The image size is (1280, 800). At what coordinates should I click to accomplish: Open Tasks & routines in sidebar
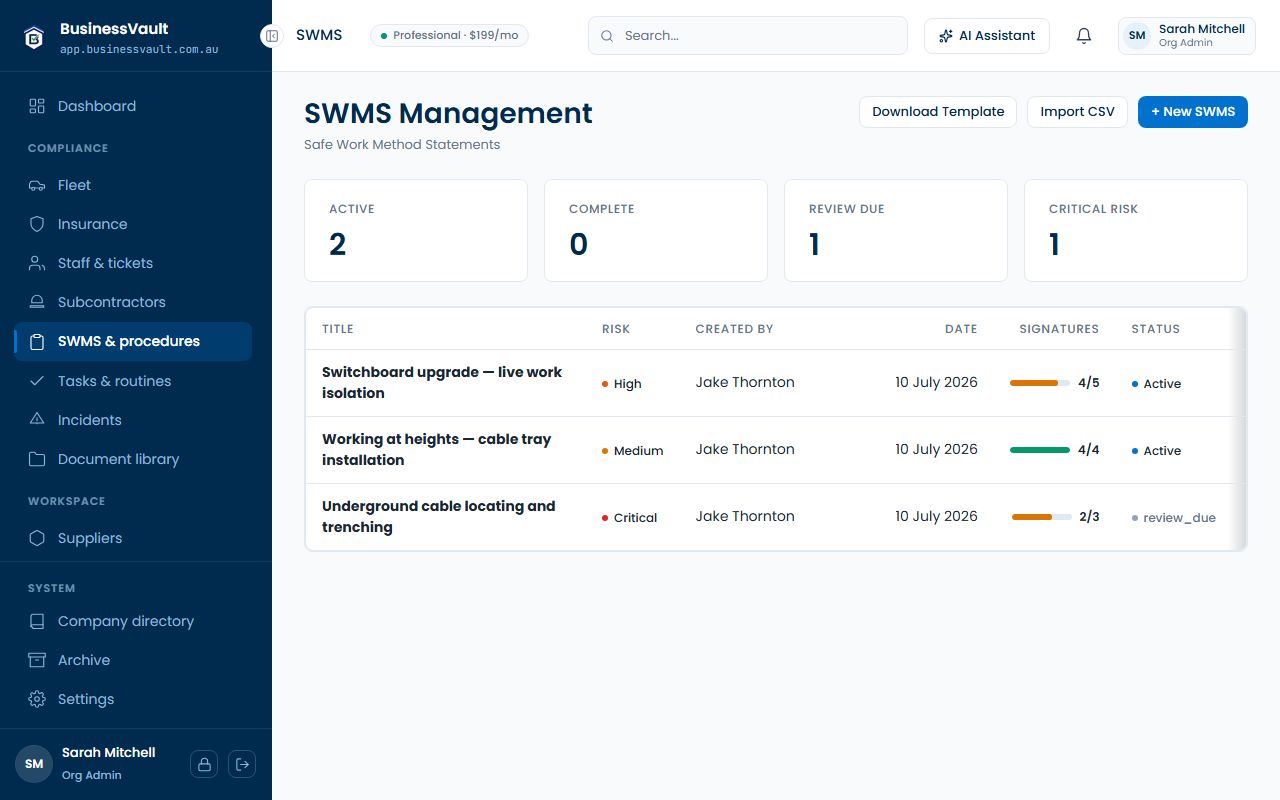click(x=133, y=381)
